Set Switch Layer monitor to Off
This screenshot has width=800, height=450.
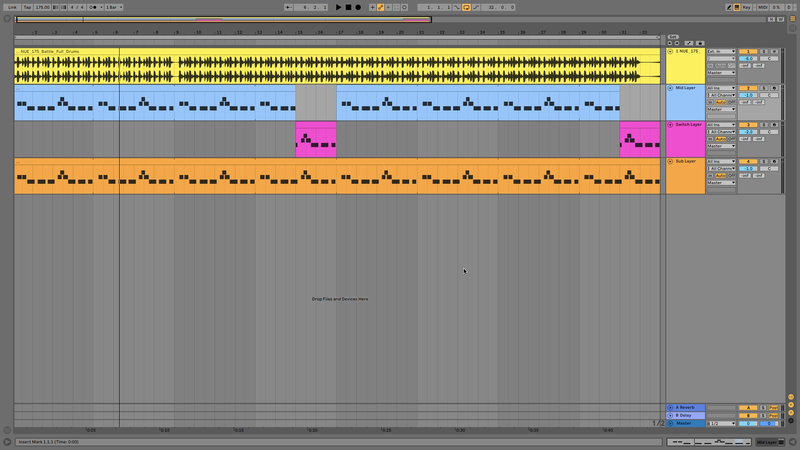[x=732, y=139]
